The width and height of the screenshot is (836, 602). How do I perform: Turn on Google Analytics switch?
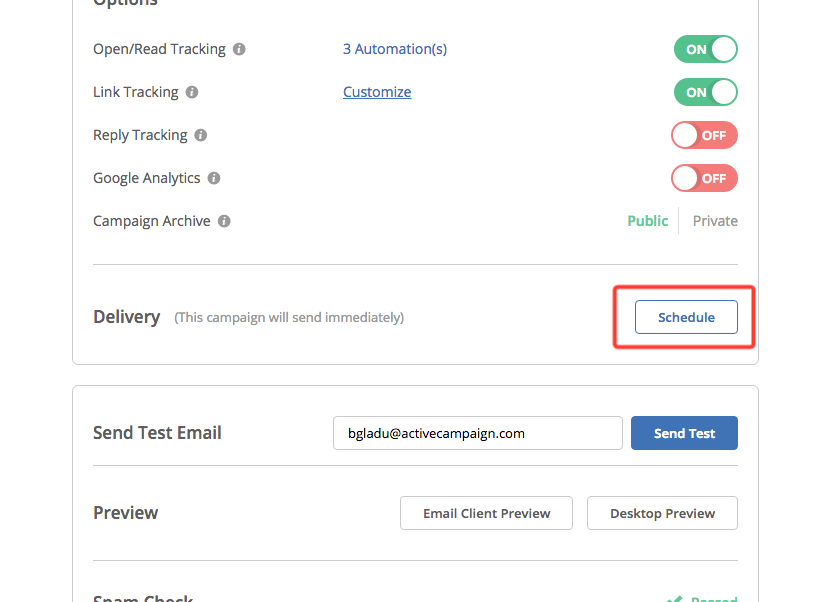[705, 178]
